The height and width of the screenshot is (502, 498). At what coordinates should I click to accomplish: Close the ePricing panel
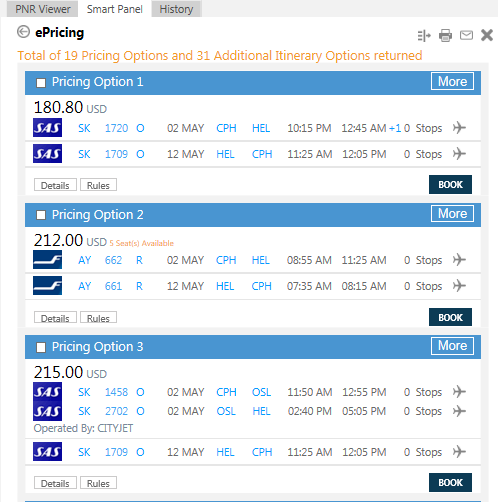click(487, 35)
